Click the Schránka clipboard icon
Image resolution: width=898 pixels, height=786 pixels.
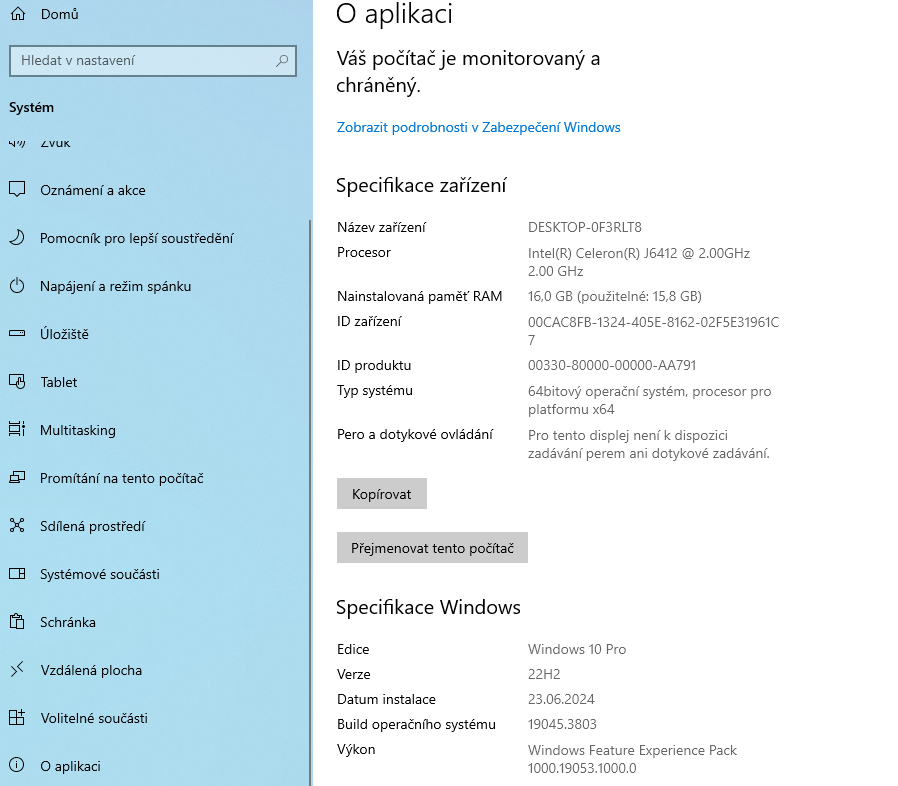(x=17, y=622)
